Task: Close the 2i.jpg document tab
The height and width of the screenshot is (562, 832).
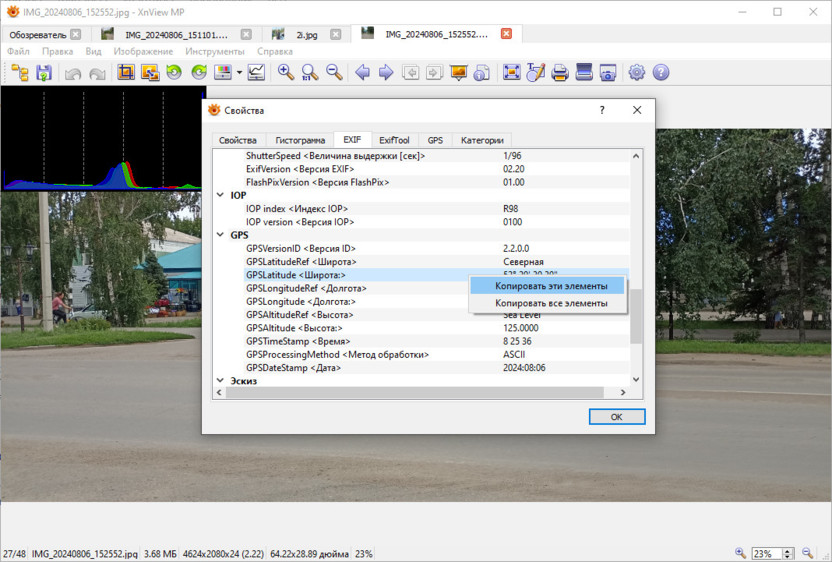Action: pyautogui.click(x=334, y=34)
